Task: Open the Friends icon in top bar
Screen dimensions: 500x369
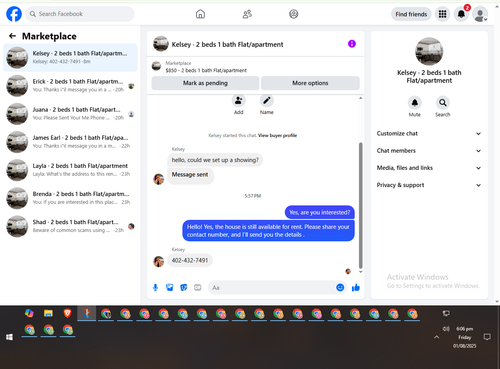Action: click(247, 14)
